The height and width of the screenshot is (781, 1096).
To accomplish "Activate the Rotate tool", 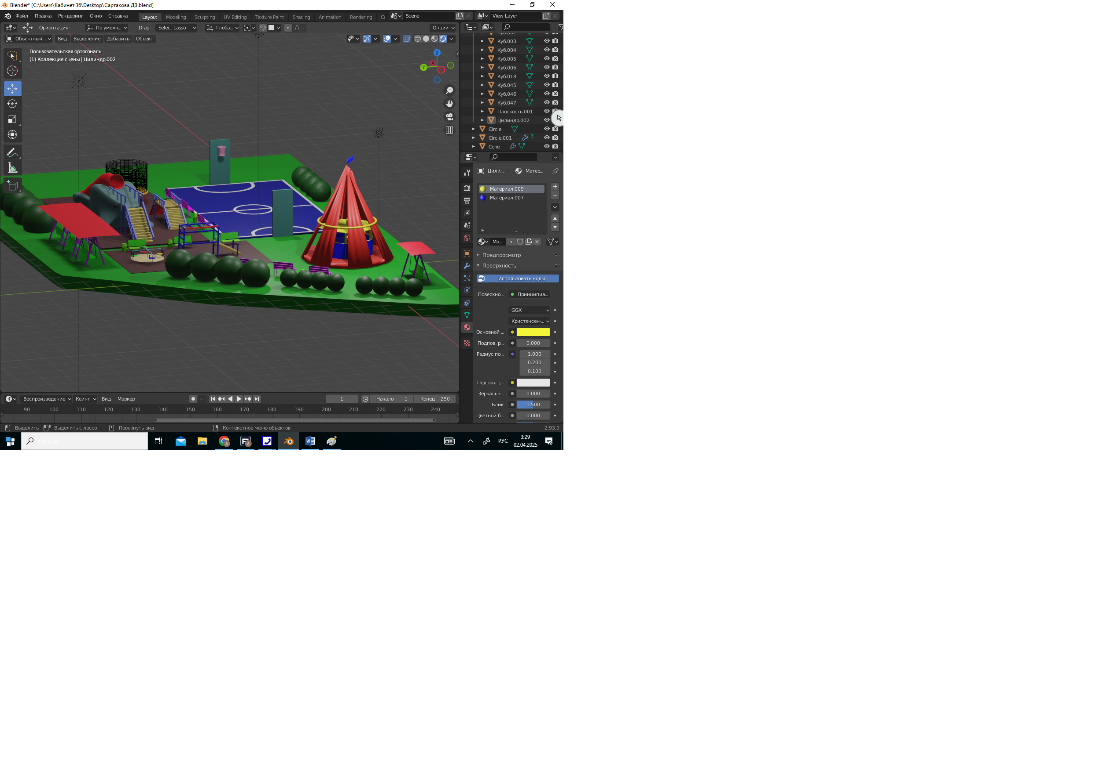I will [13, 103].
